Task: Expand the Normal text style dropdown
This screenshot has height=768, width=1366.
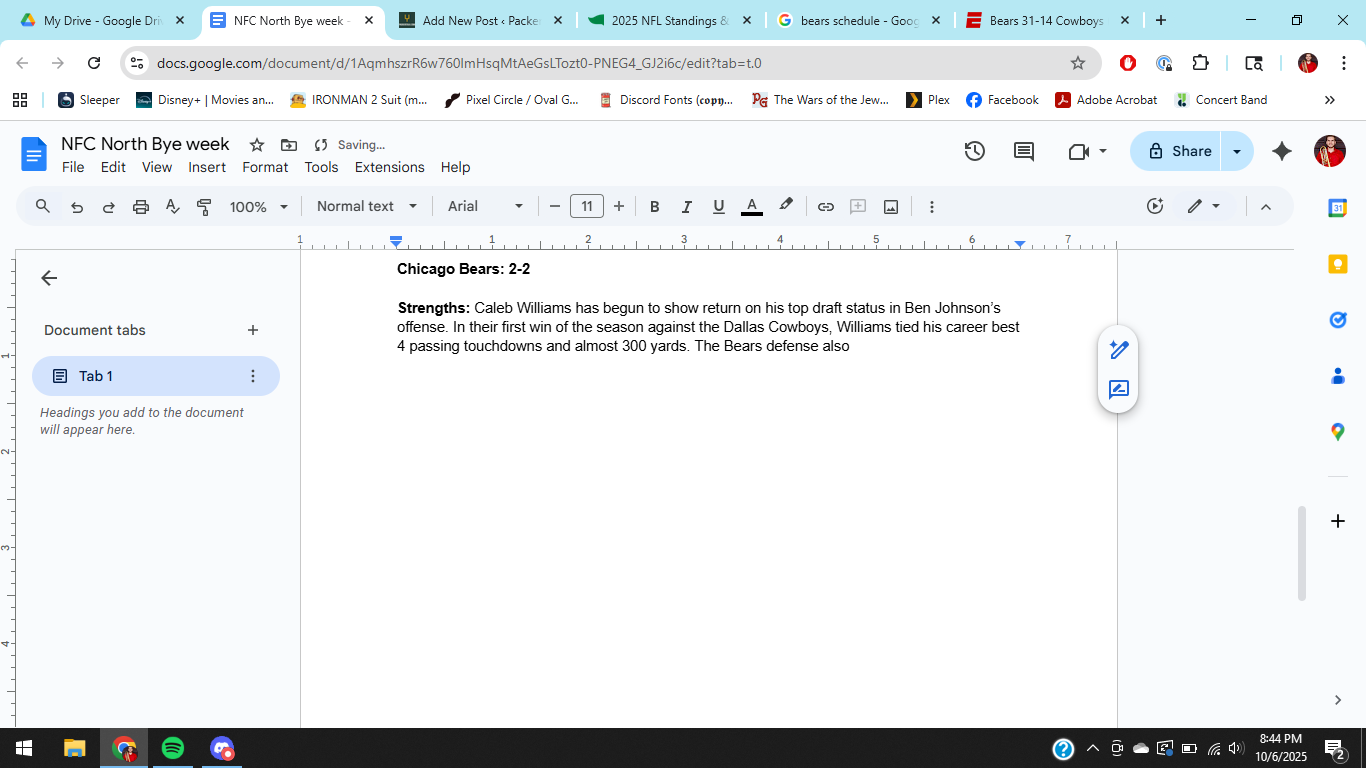Action: click(x=366, y=207)
